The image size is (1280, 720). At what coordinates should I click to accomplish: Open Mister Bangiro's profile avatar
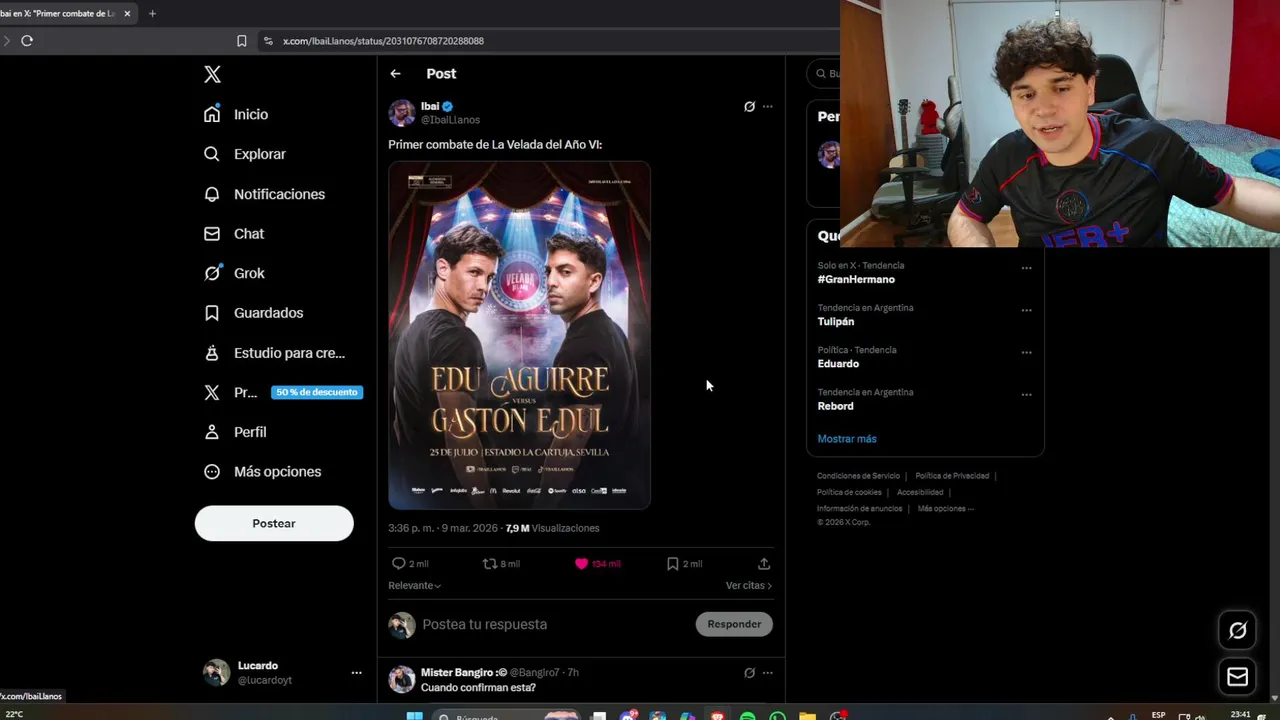(x=402, y=679)
